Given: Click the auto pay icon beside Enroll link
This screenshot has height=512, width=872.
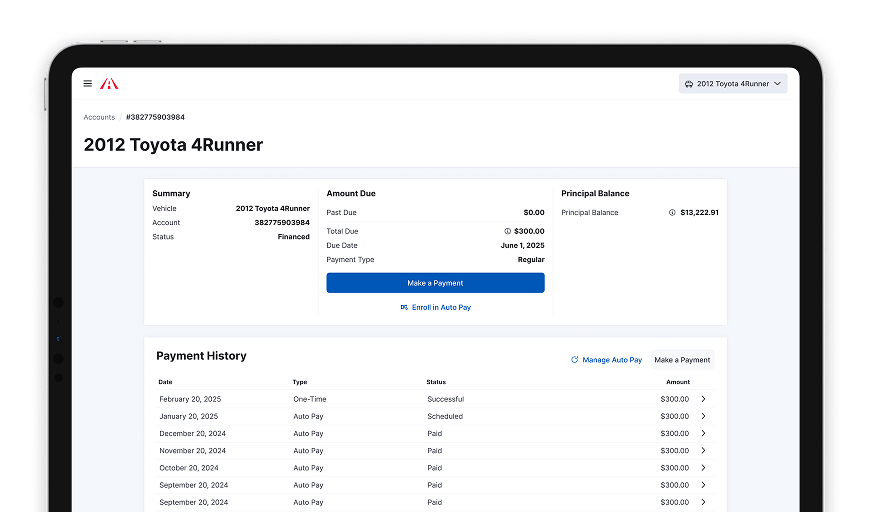Looking at the screenshot, I should [x=404, y=307].
